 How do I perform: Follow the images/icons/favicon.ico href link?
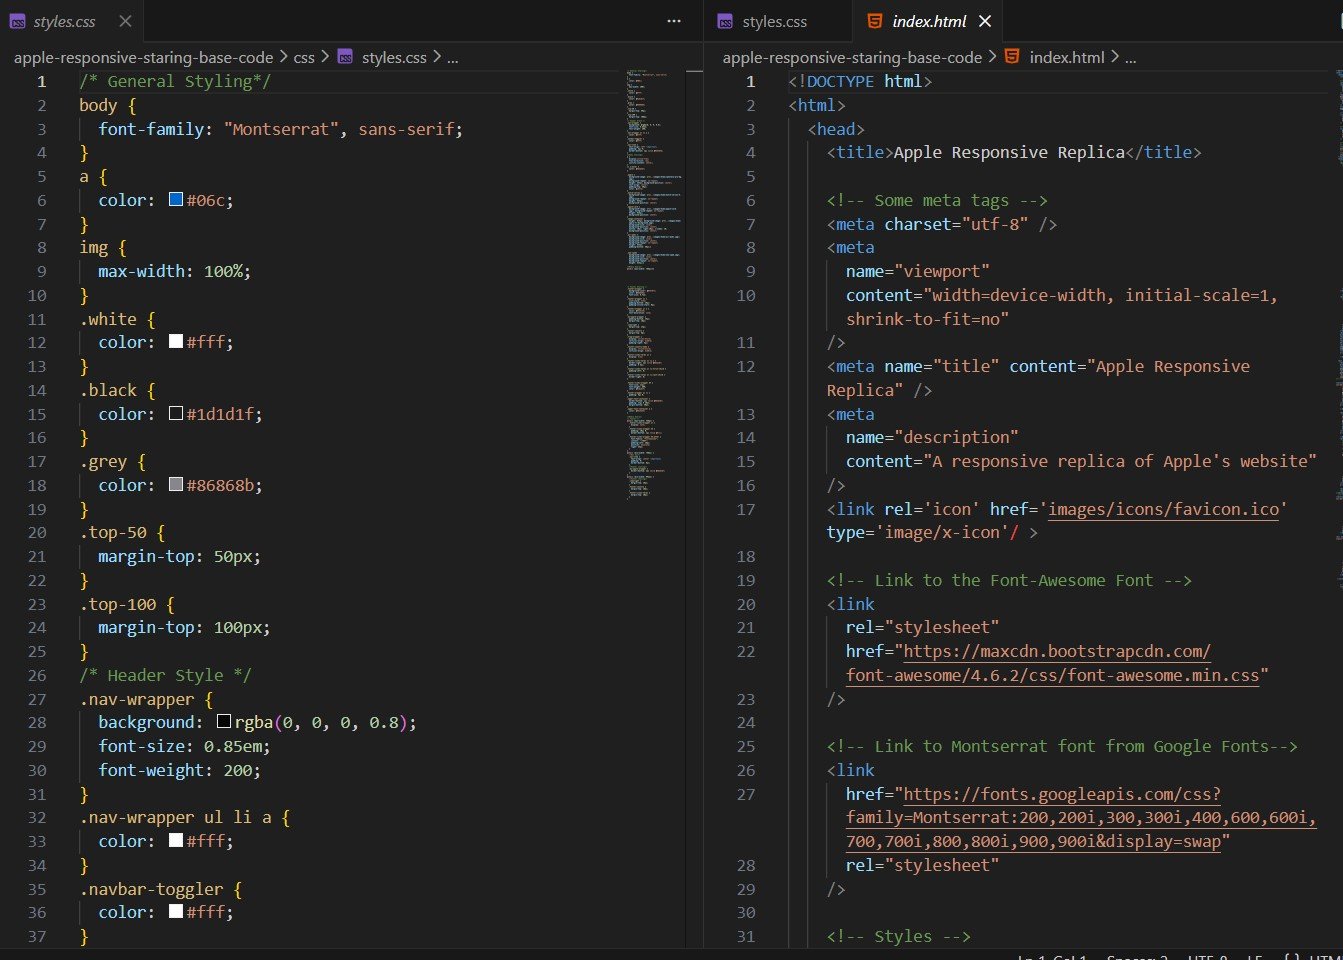pyautogui.click(x=1163, y=509)
